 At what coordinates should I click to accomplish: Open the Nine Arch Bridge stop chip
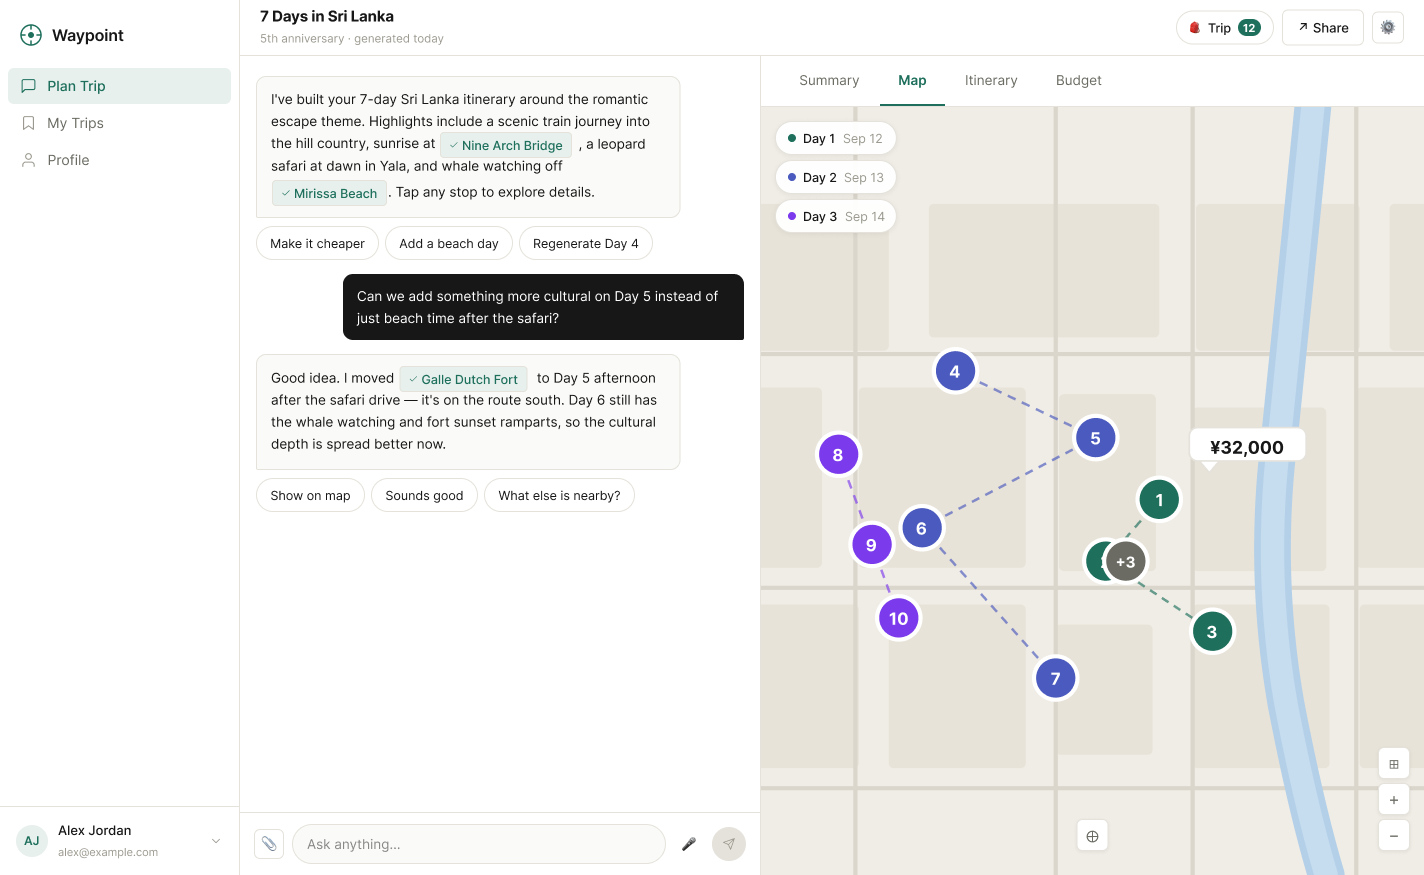[x=506, y=145]
